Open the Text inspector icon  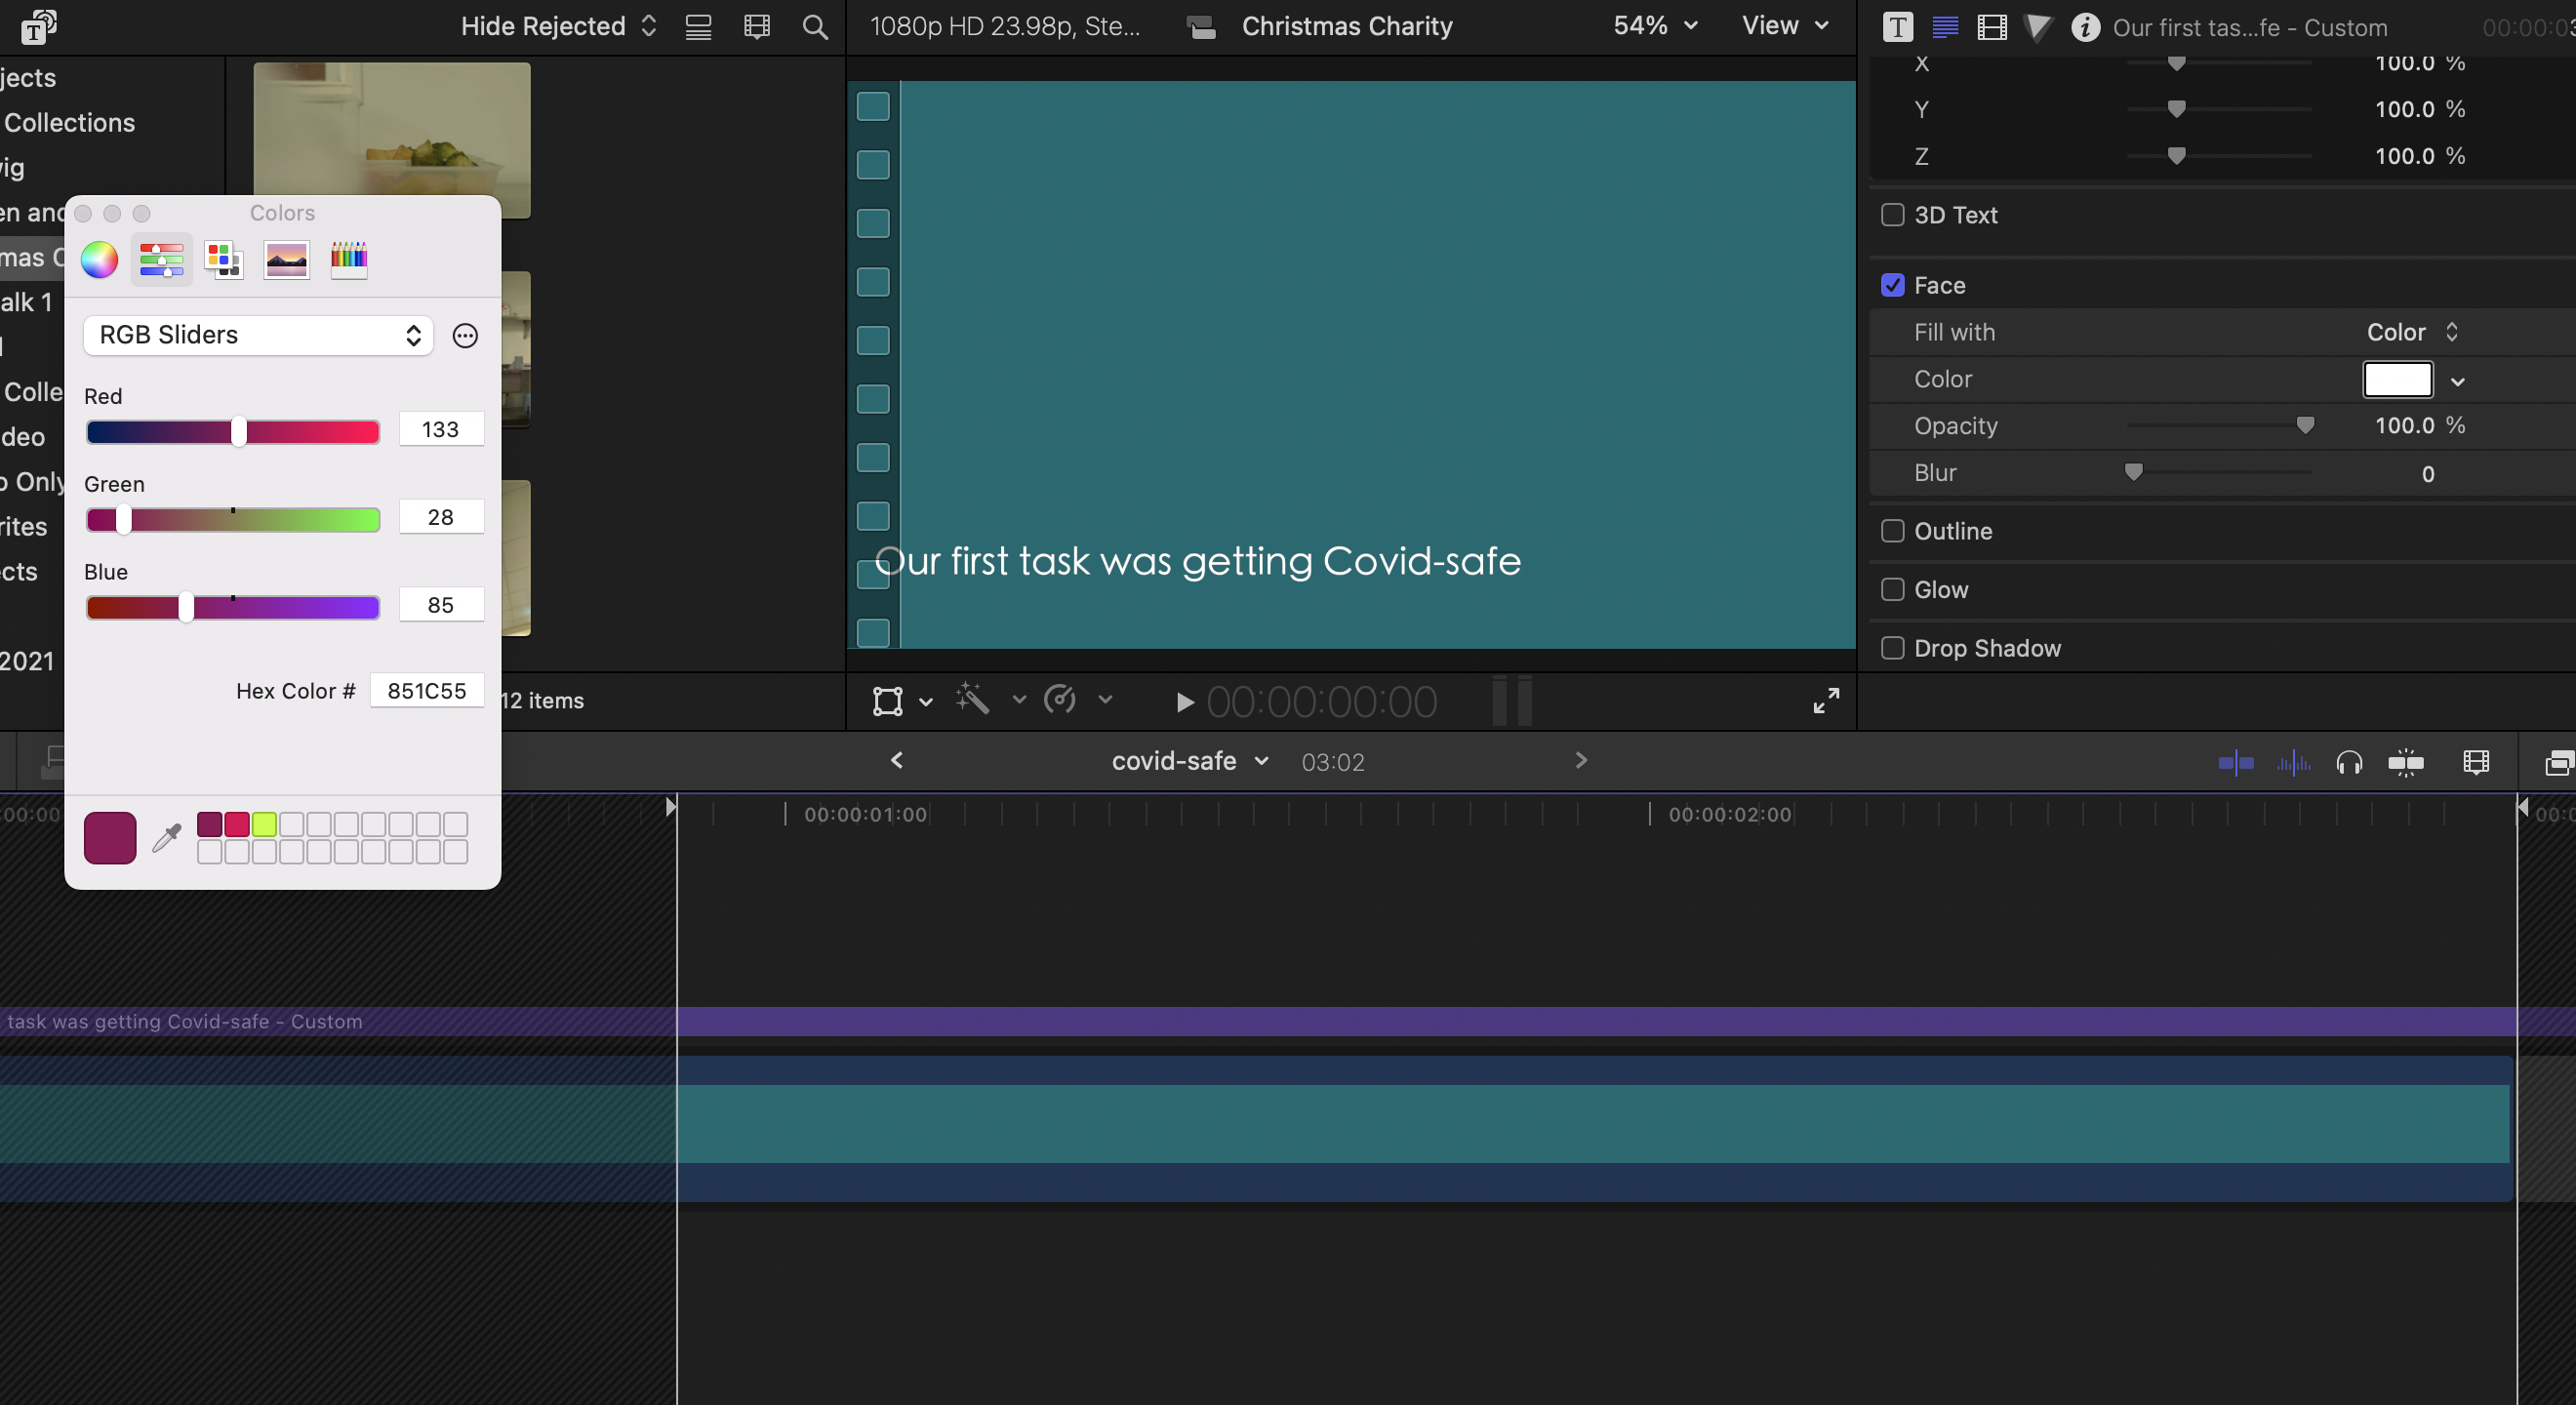click(1897, 27)
